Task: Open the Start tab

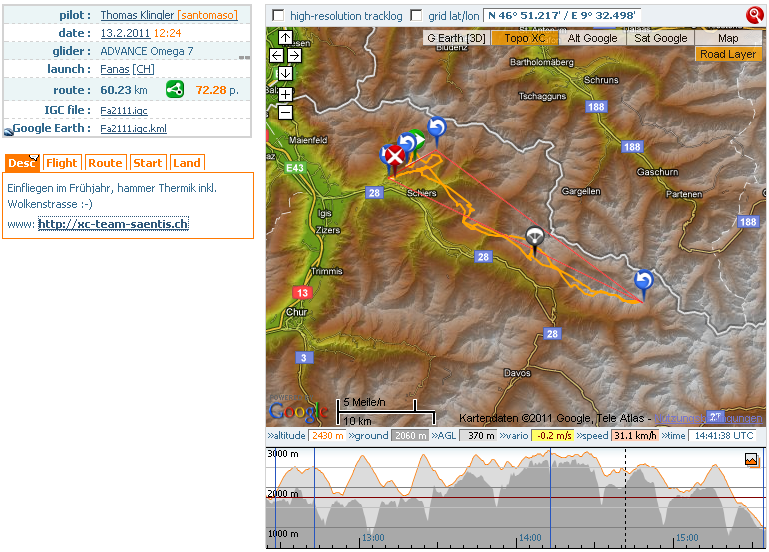Action: click(148, 163)
